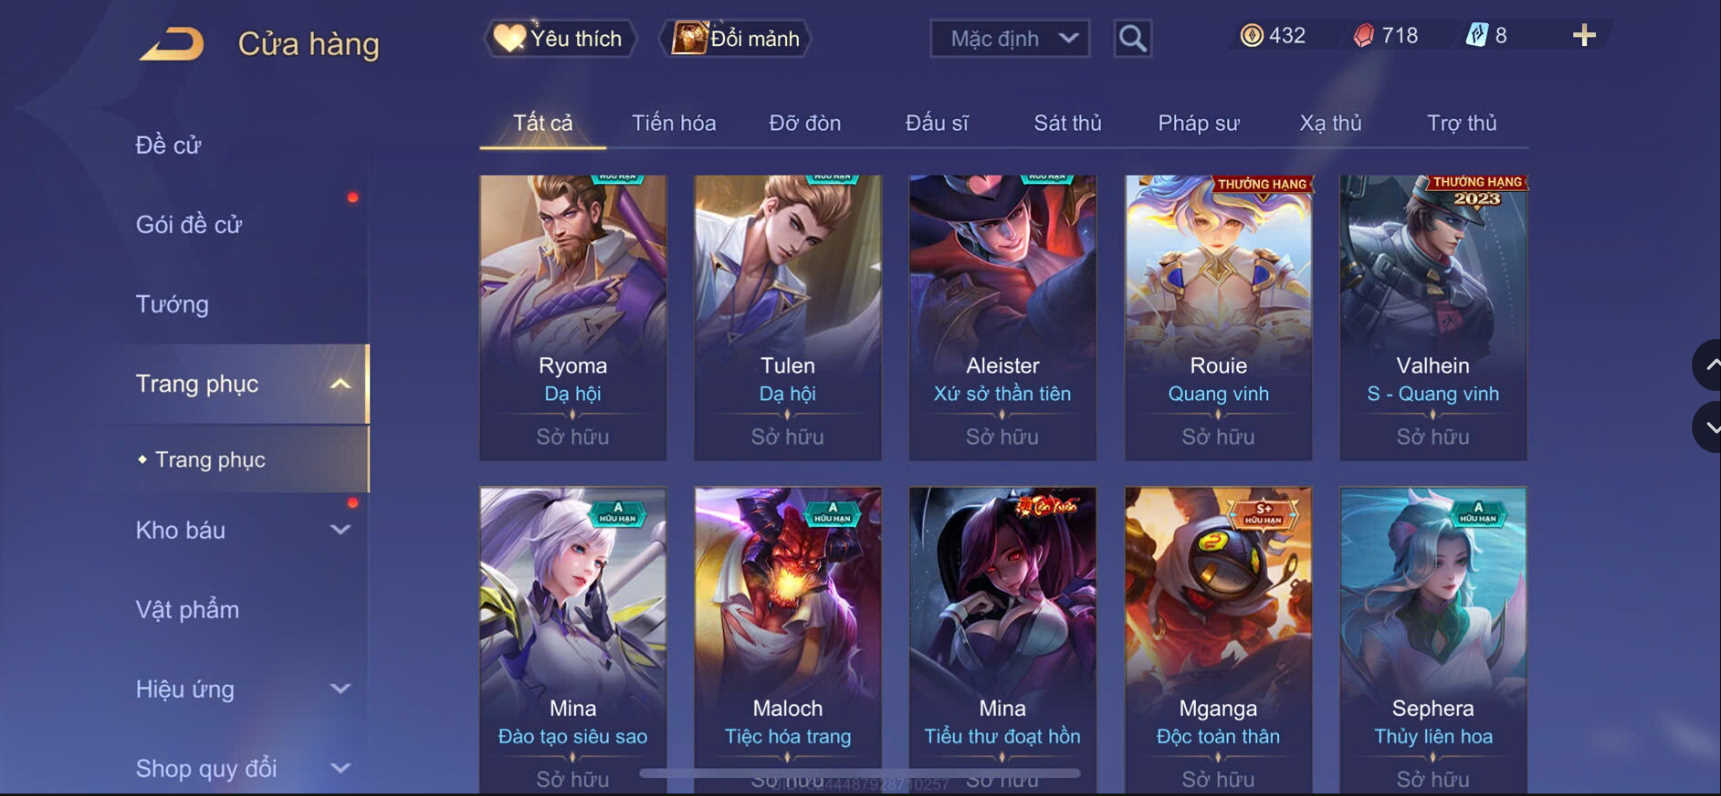1721x796 pixels.
Task: Expand the Hiệu ứng sidebar section
Action: [341, 689]
